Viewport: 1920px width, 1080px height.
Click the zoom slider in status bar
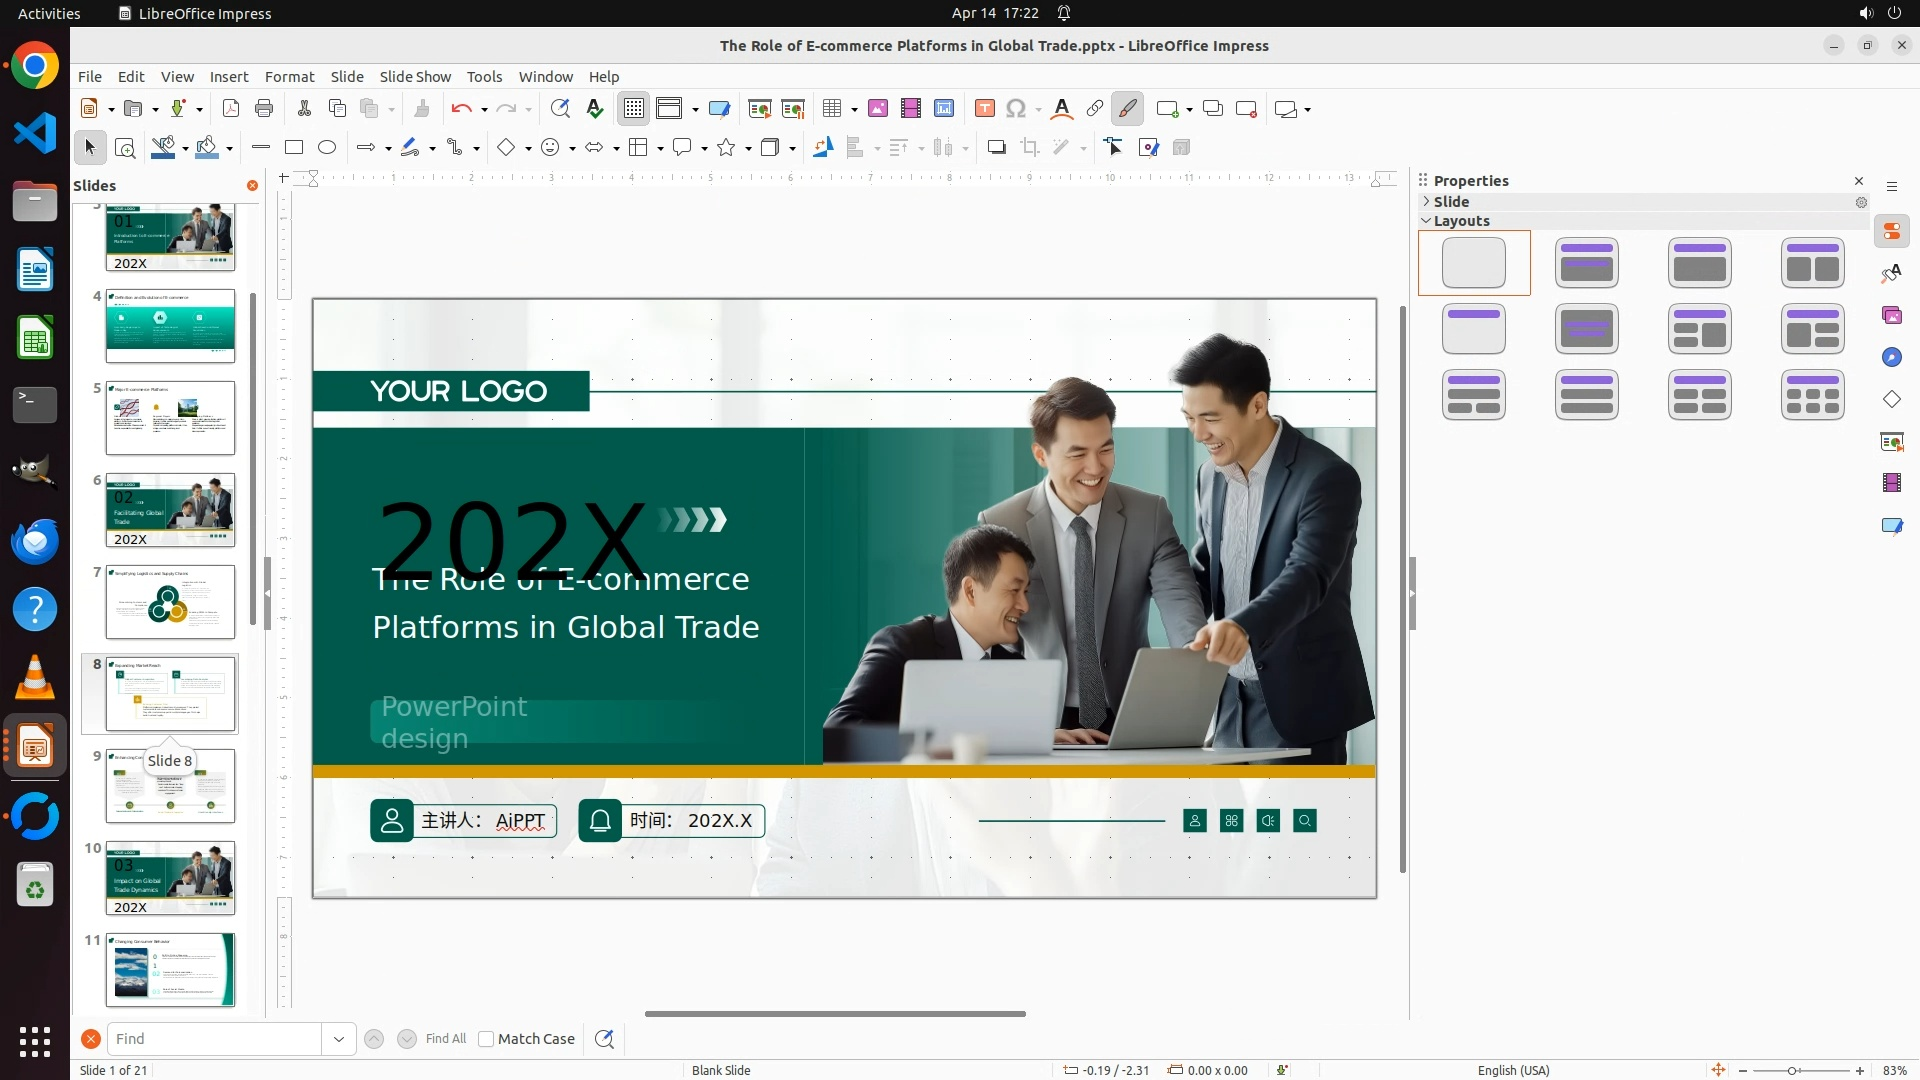tap(1792, 1071)
